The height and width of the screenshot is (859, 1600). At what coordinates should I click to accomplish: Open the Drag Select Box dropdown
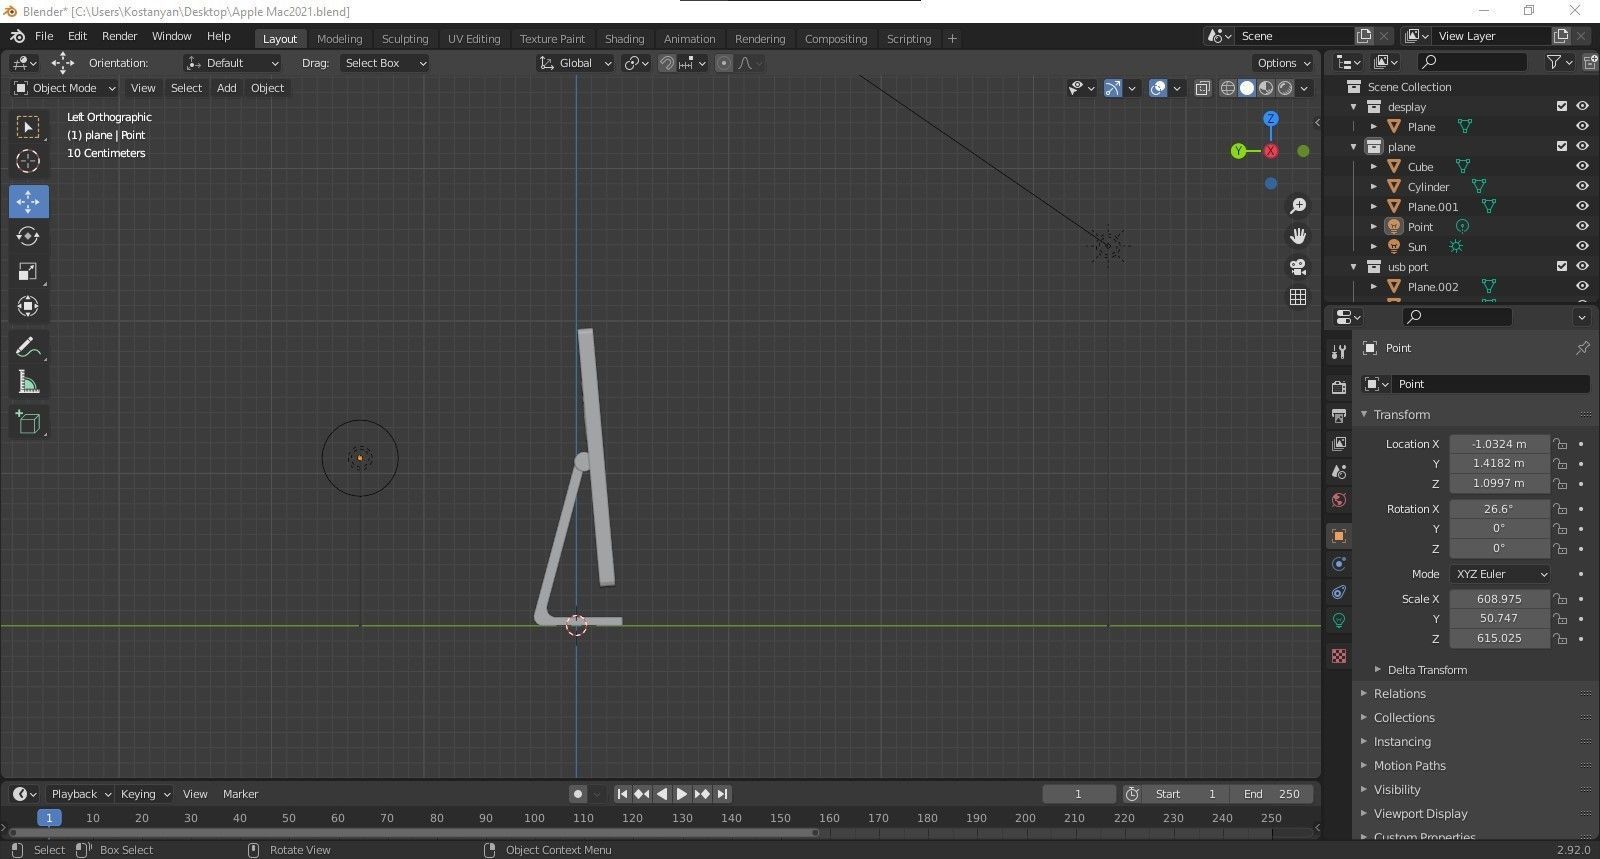[384, 63]
